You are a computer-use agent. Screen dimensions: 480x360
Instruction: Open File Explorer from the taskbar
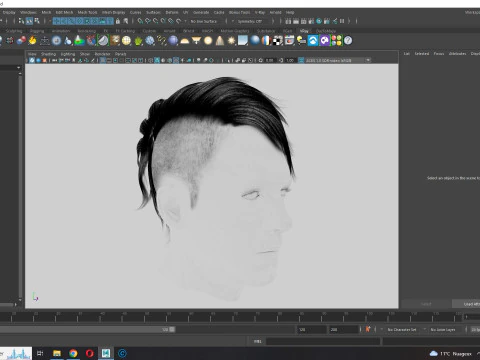coord(57,353)
